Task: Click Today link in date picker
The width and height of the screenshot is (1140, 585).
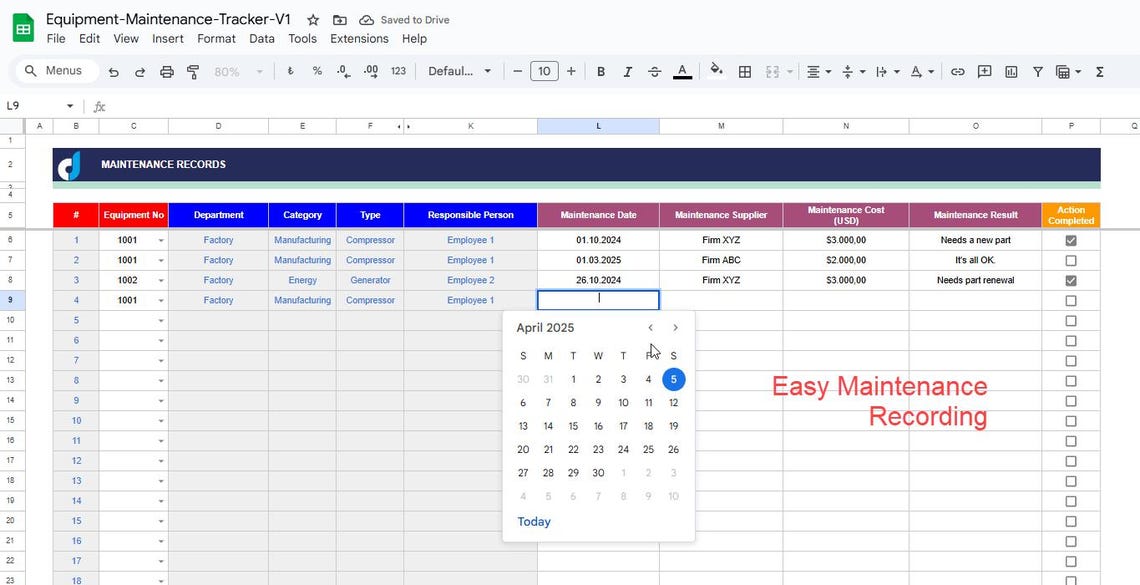Action: tap(534, 522)
